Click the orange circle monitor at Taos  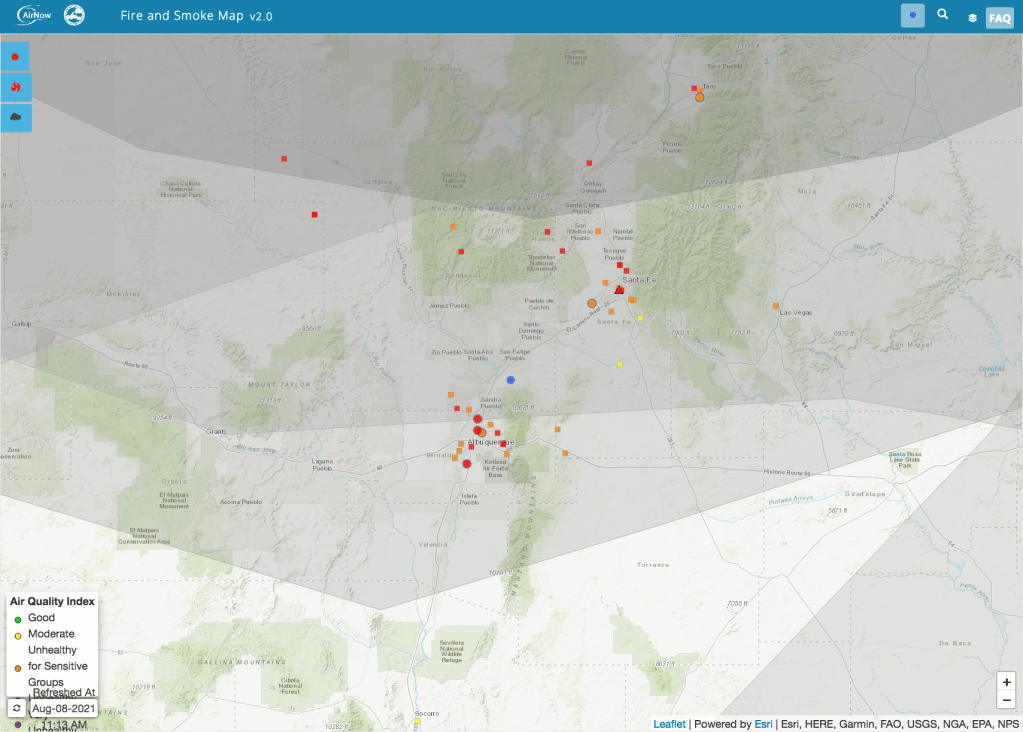pyautogui.click(x=700, y=97)
